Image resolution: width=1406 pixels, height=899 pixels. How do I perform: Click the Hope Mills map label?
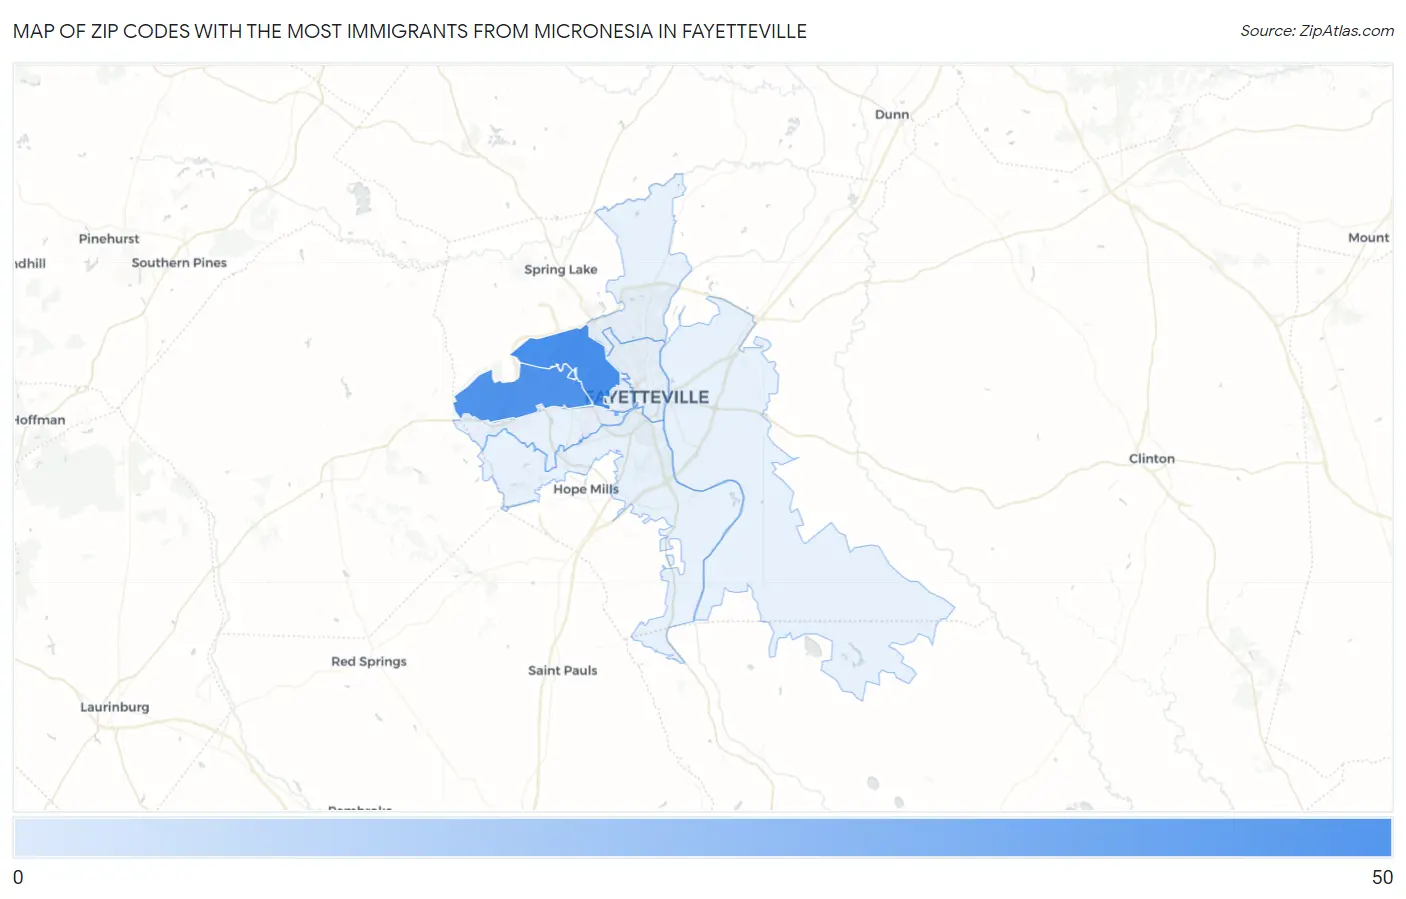pos(586,489)
